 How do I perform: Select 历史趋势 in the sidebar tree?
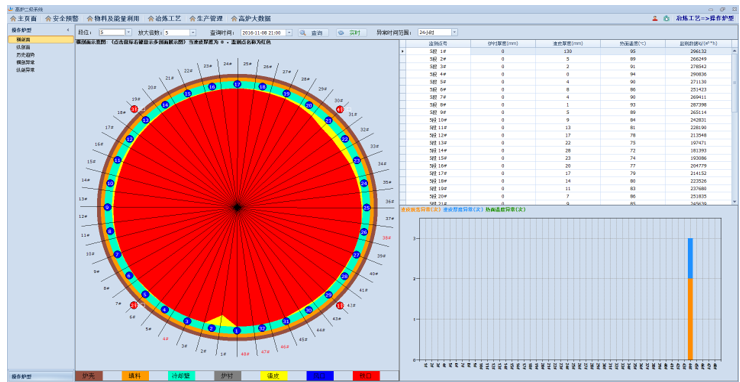pyautogui.click(x=25, y=54)
